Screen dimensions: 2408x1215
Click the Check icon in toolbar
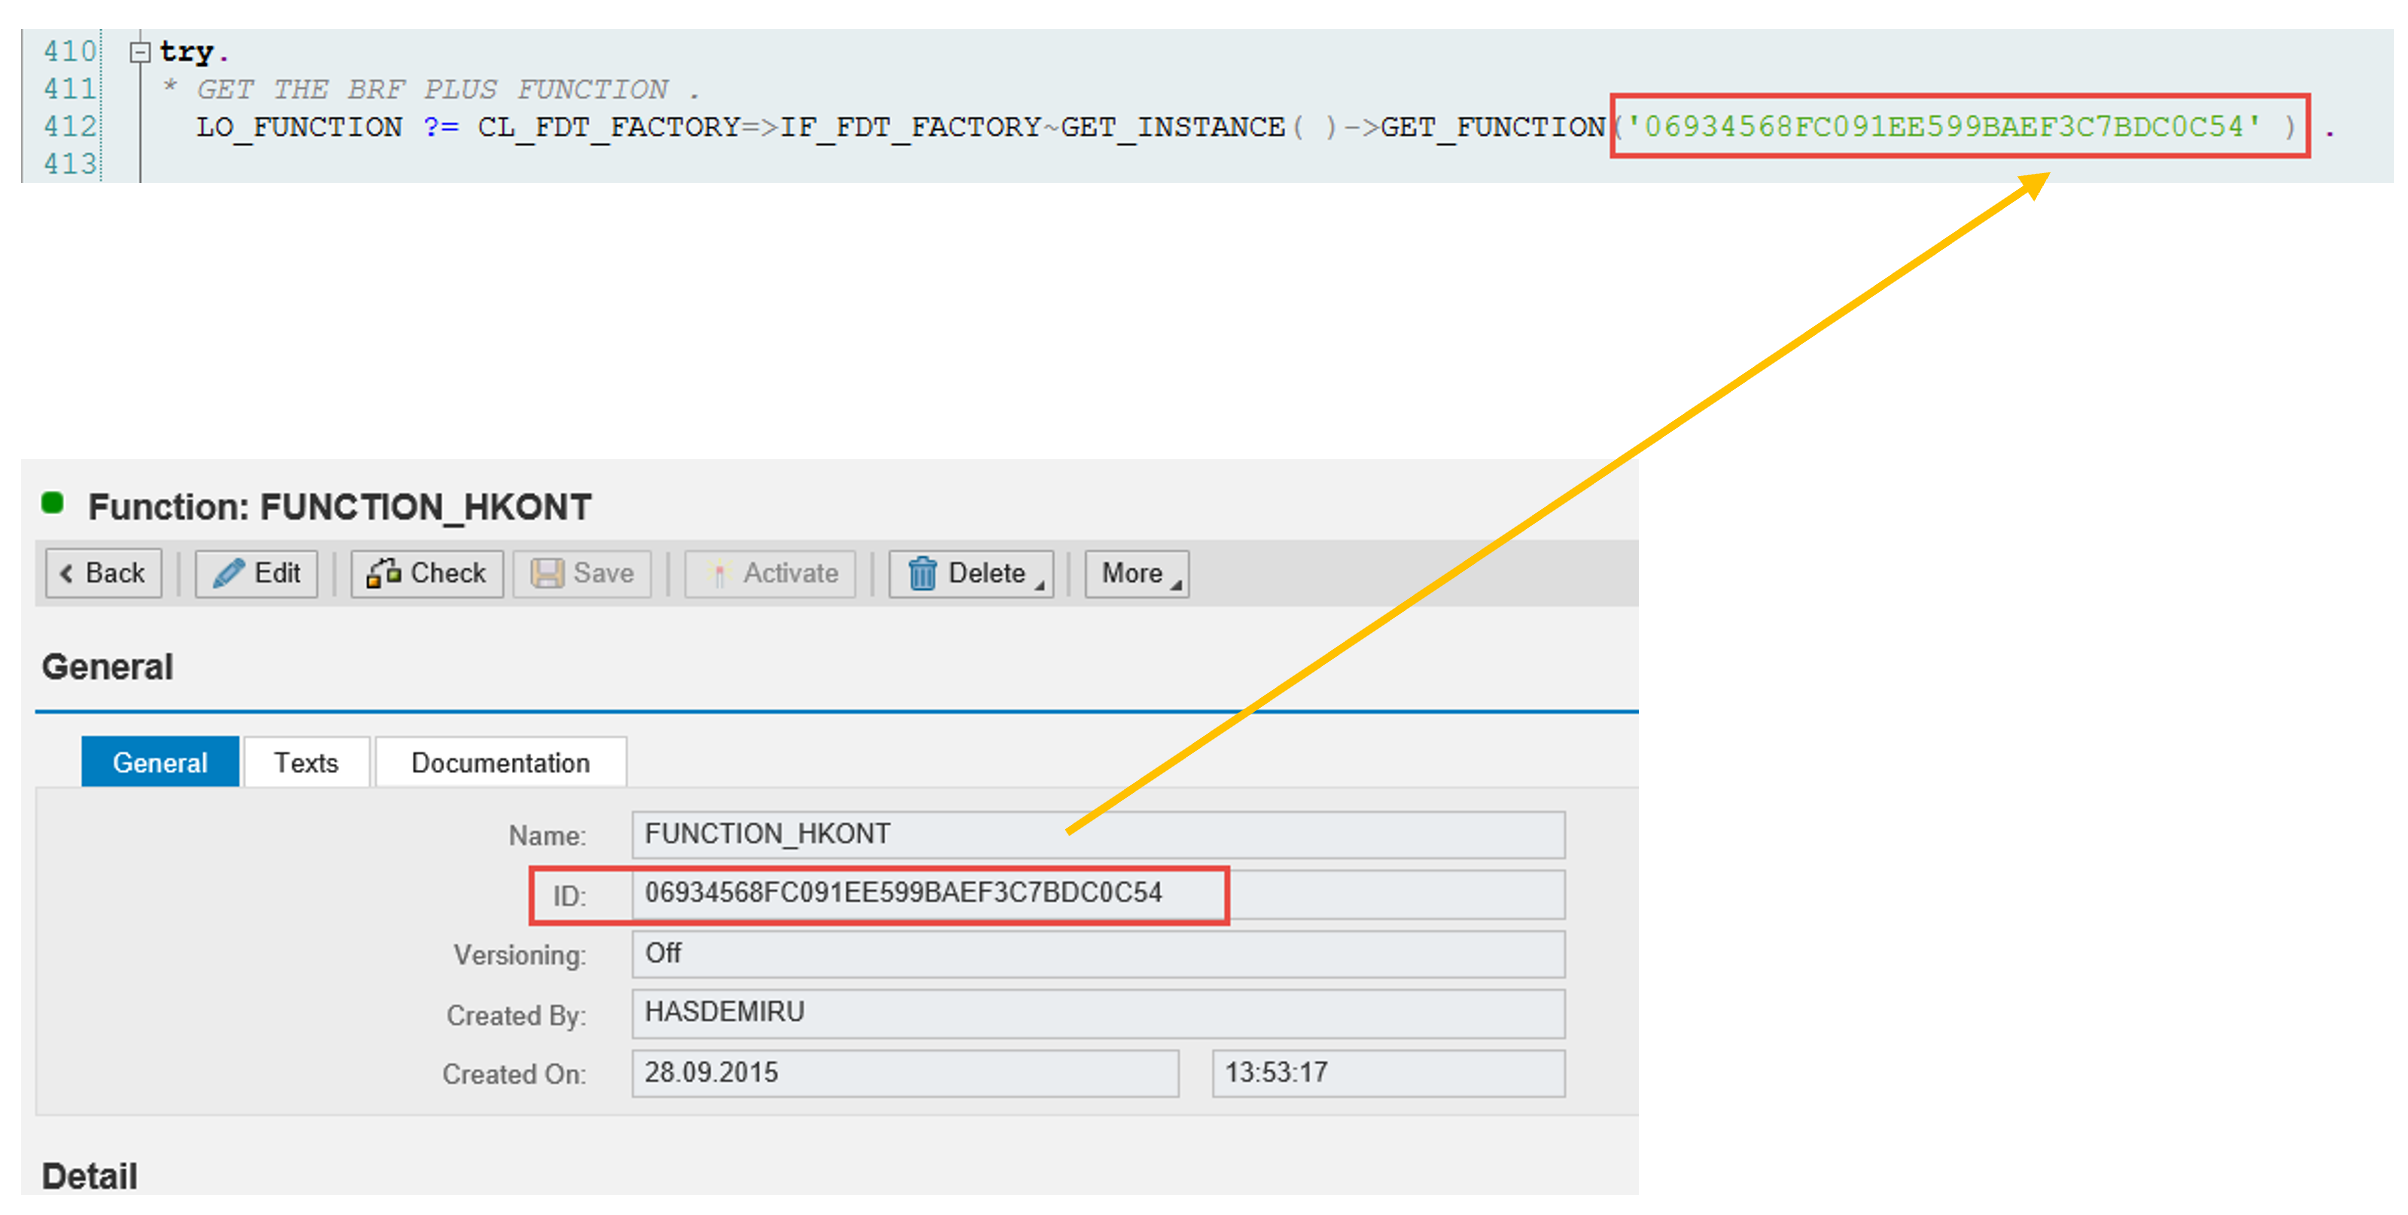pyautogui.click(x=383, y=573)
